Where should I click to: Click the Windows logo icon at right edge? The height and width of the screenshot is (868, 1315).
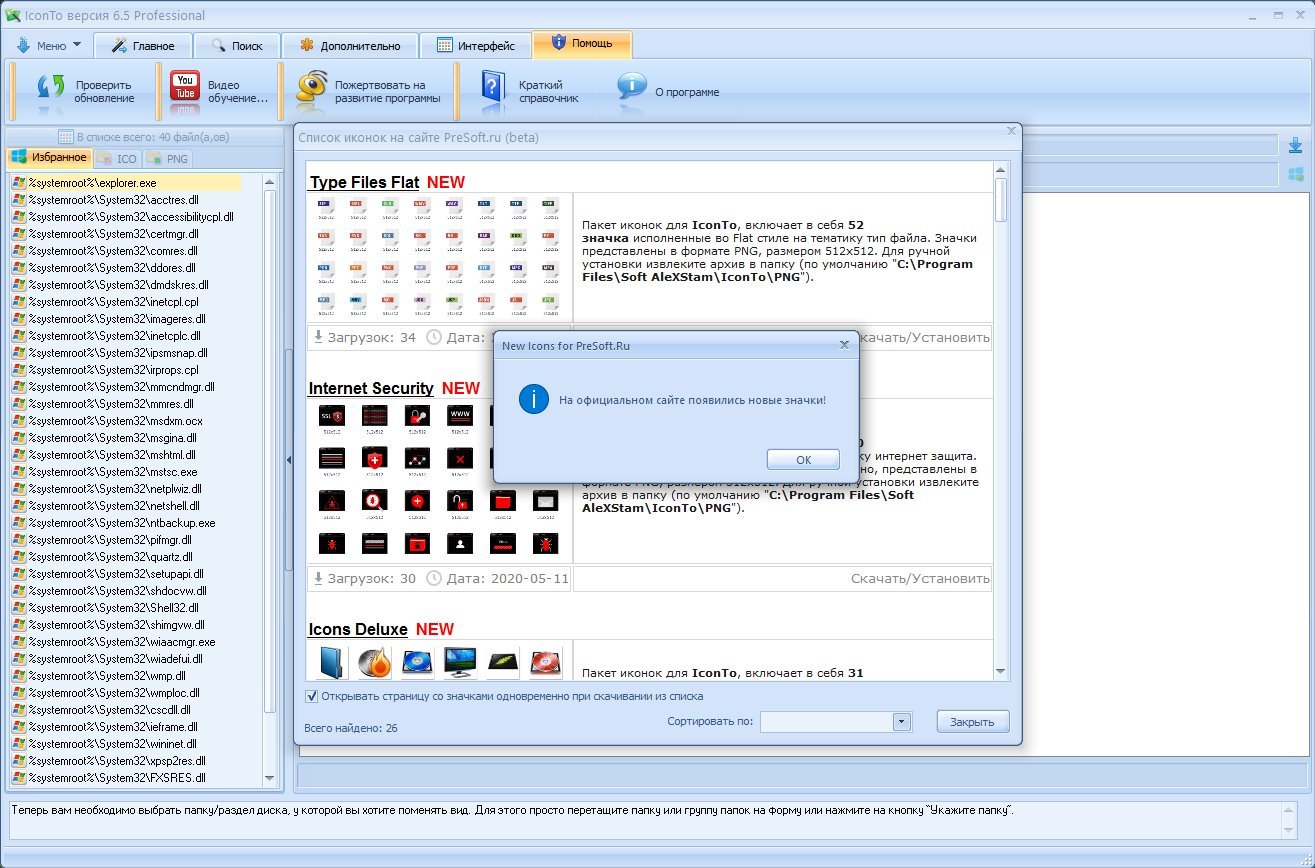1295,174
